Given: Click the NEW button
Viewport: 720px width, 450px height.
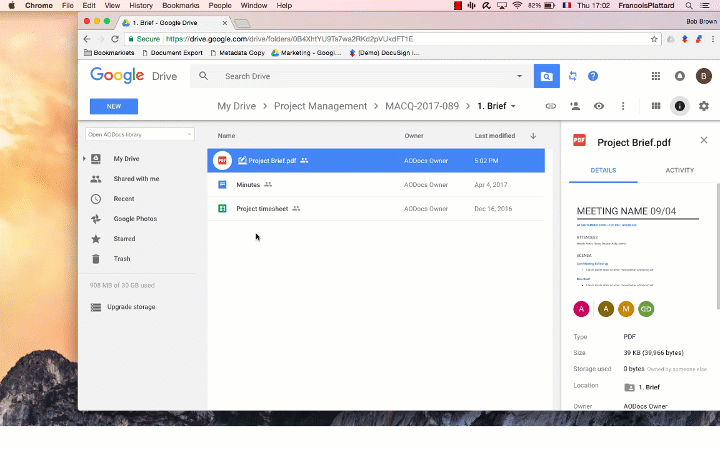Looking at the screenshot, I should [114, 106].
